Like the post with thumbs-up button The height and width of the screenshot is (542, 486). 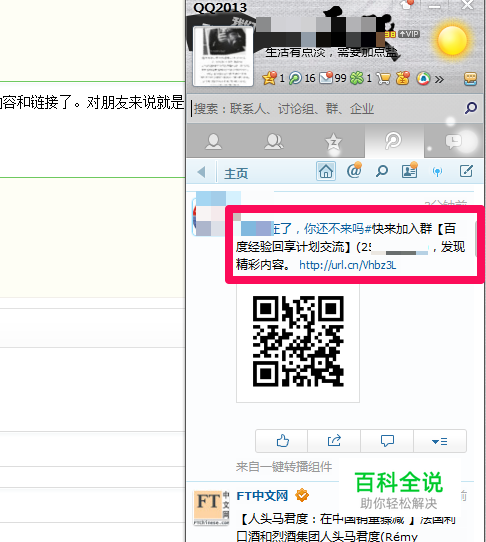(x=282, y=441)
